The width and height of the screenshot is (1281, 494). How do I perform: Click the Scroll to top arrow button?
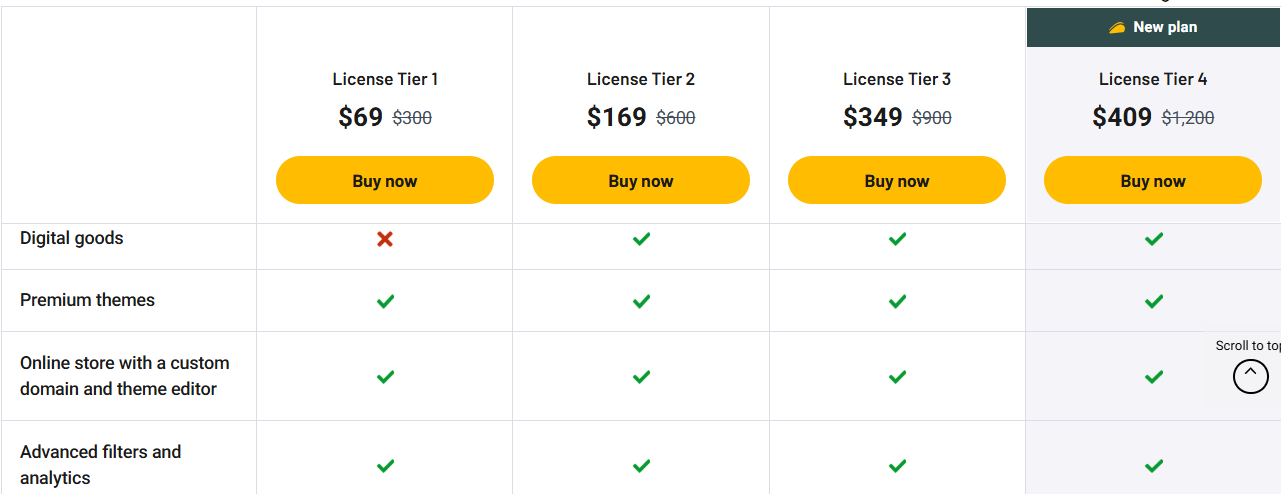coord(1250,376)
